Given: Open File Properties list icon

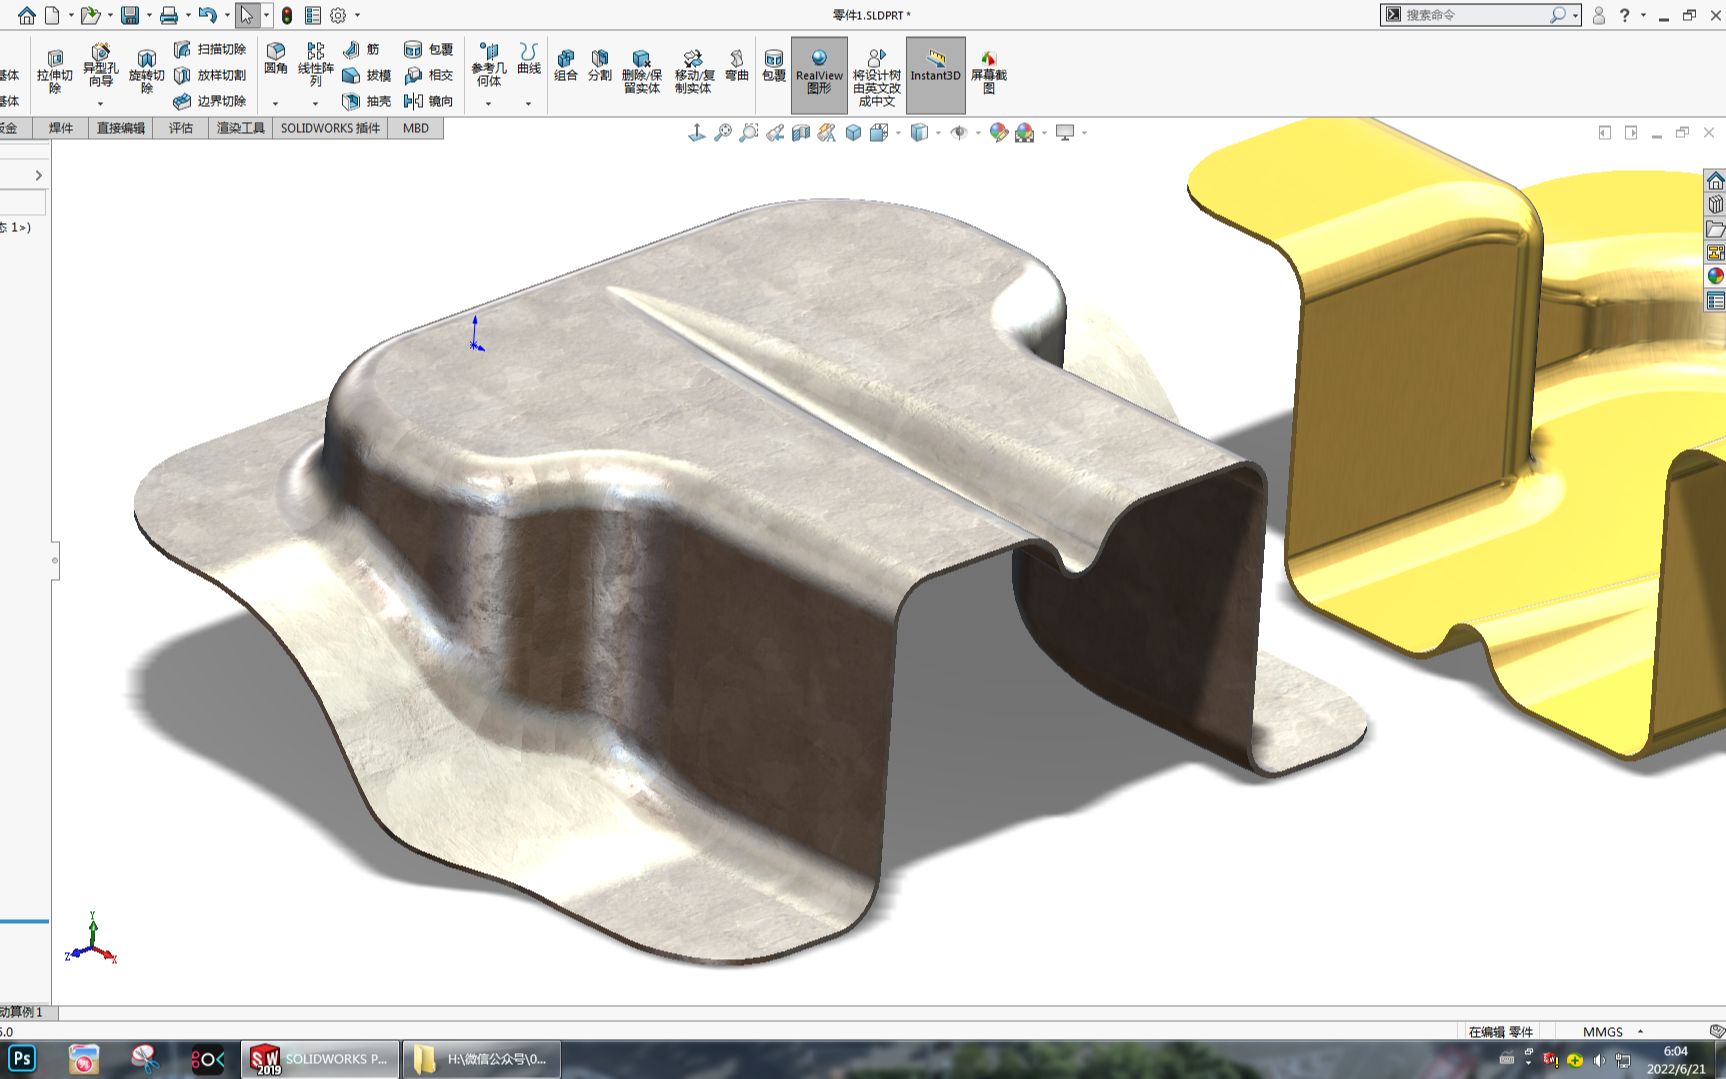Looking at the screenshot, I should [313, 15].
